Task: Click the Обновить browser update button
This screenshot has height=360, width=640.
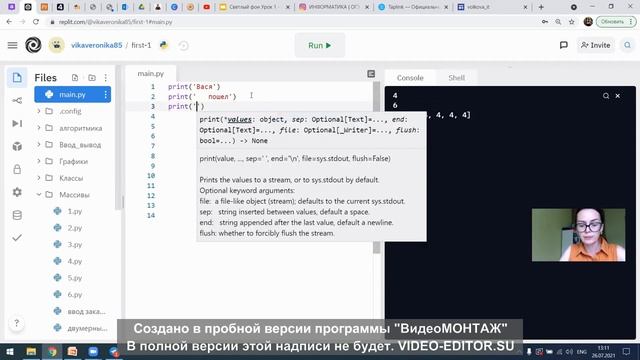Action: [x=616, y=22]
